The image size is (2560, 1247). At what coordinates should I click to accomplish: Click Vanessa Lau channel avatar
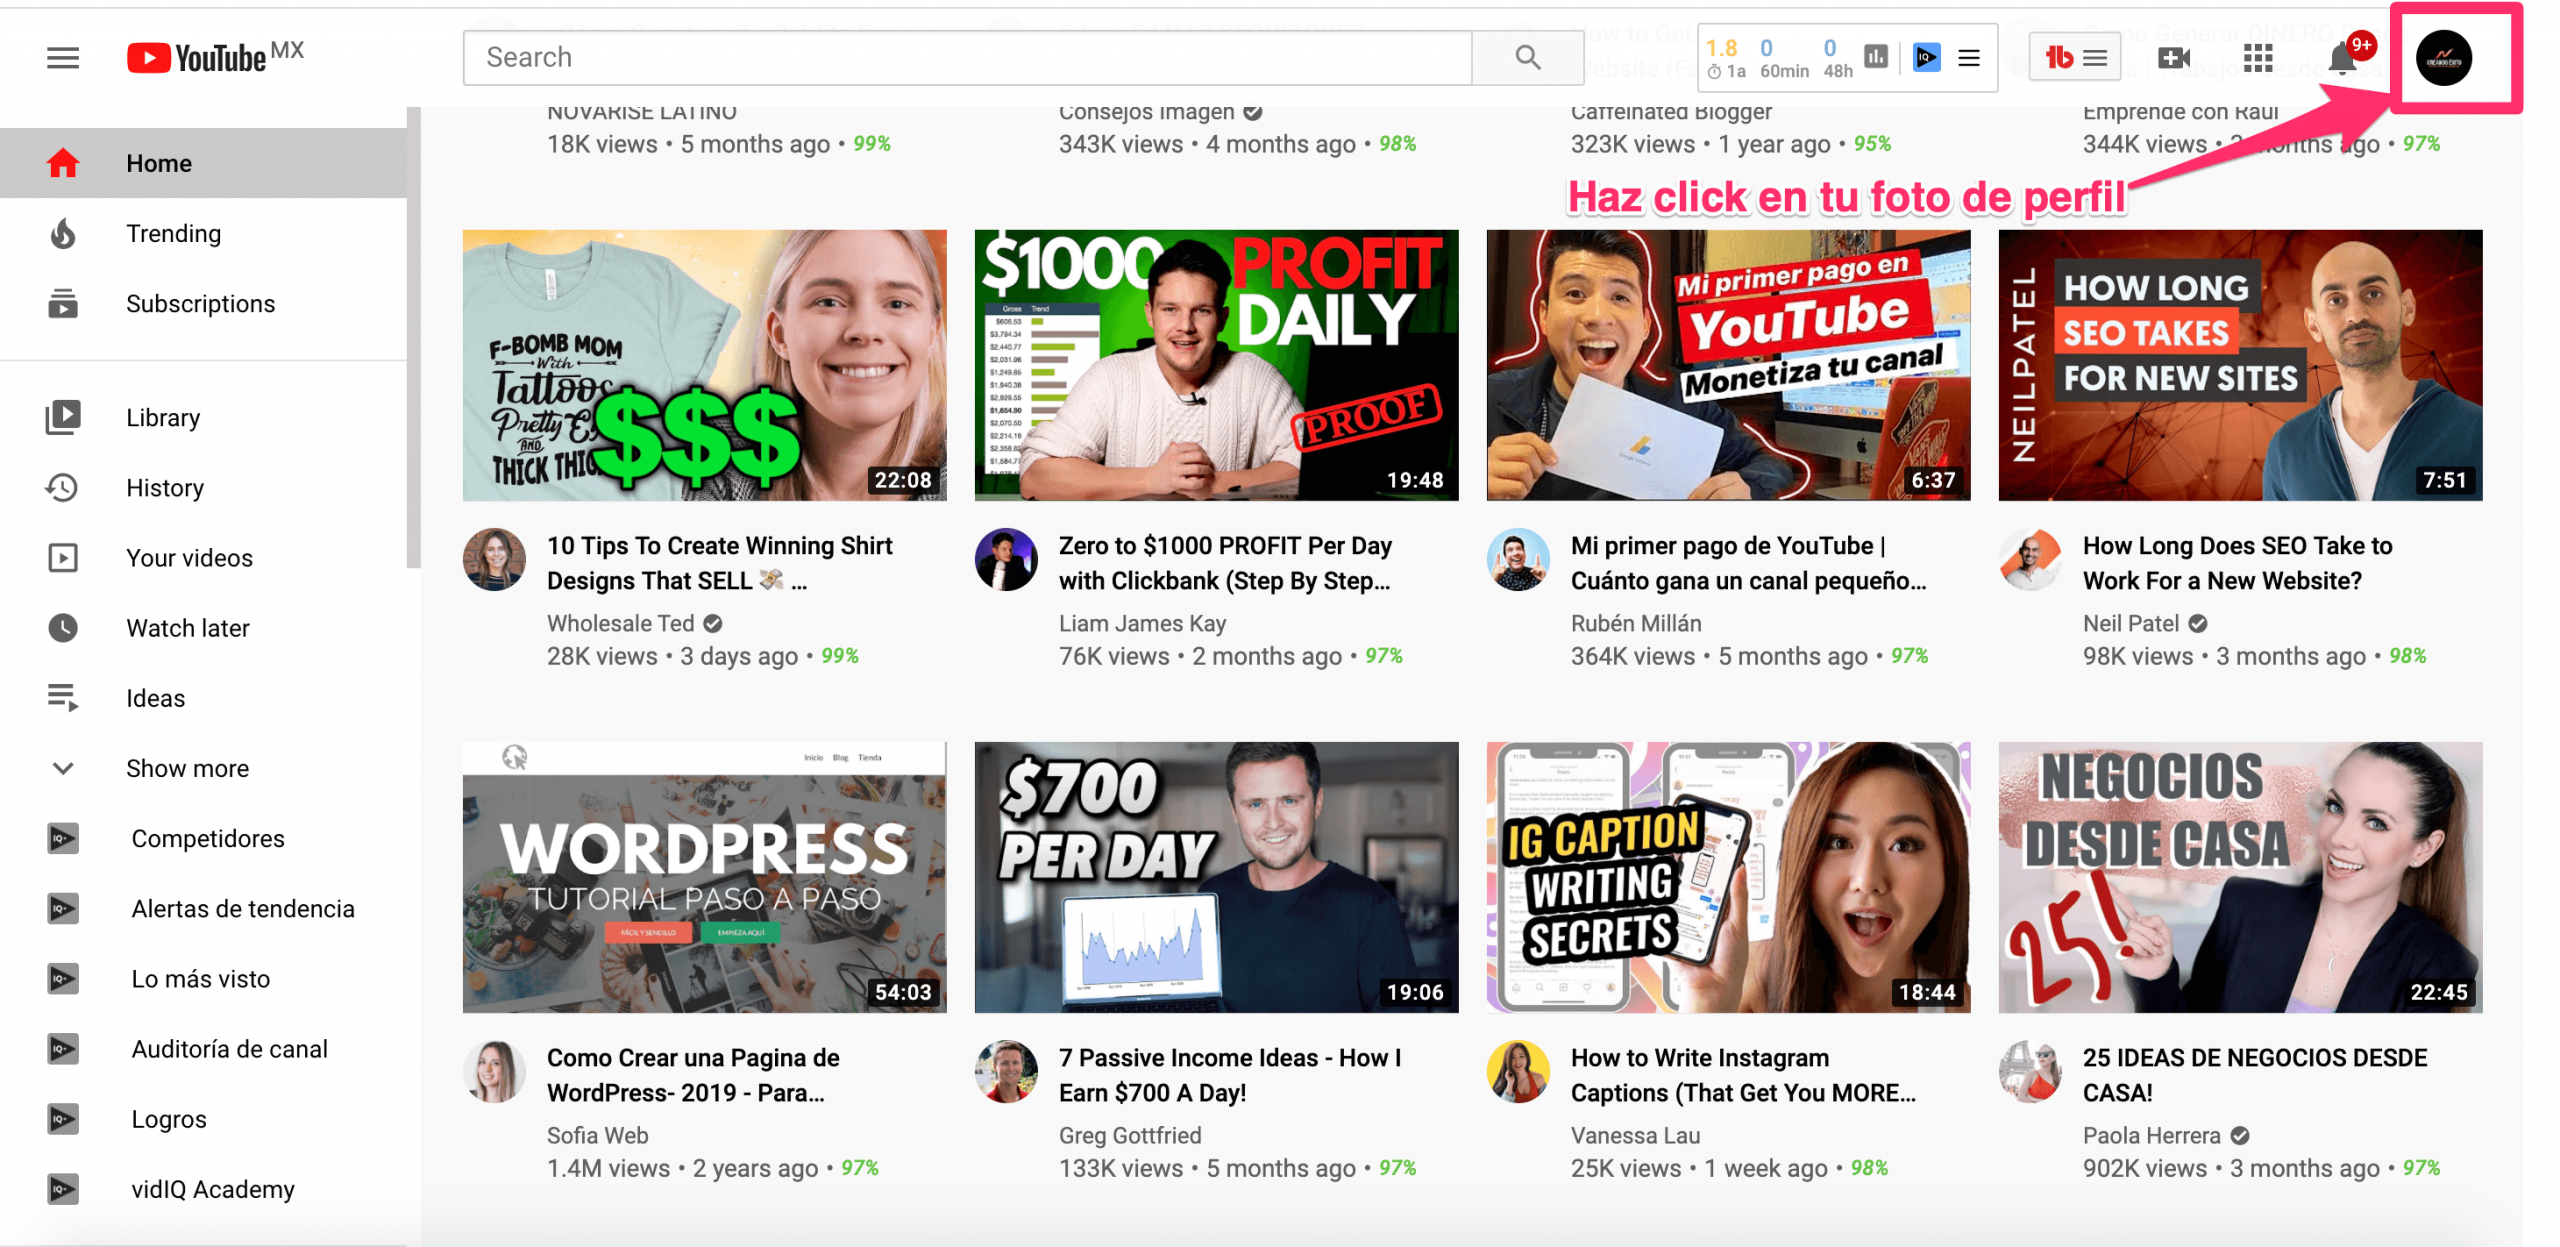[1518, 1072]
